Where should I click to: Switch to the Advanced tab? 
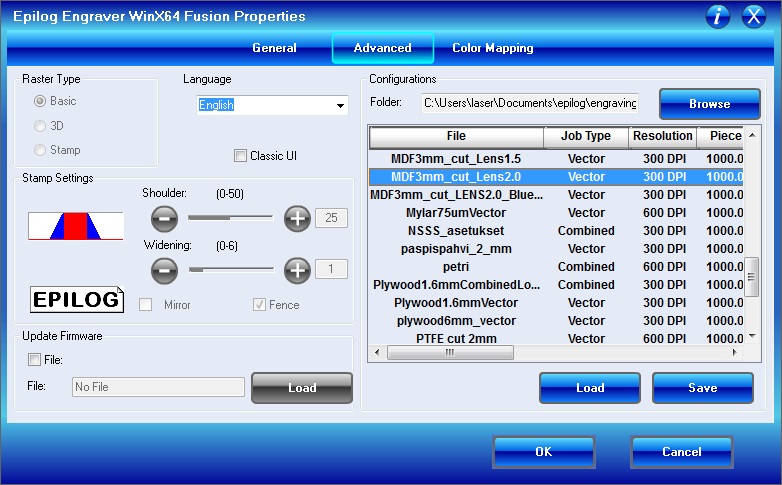click(383, 48)
